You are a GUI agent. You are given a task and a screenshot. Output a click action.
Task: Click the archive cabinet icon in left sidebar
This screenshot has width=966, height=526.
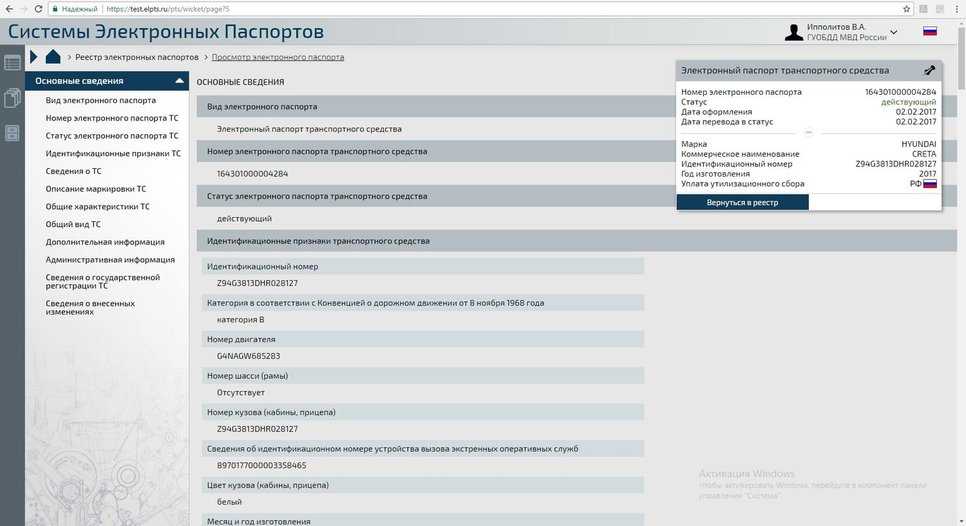(x=12, y=133)
